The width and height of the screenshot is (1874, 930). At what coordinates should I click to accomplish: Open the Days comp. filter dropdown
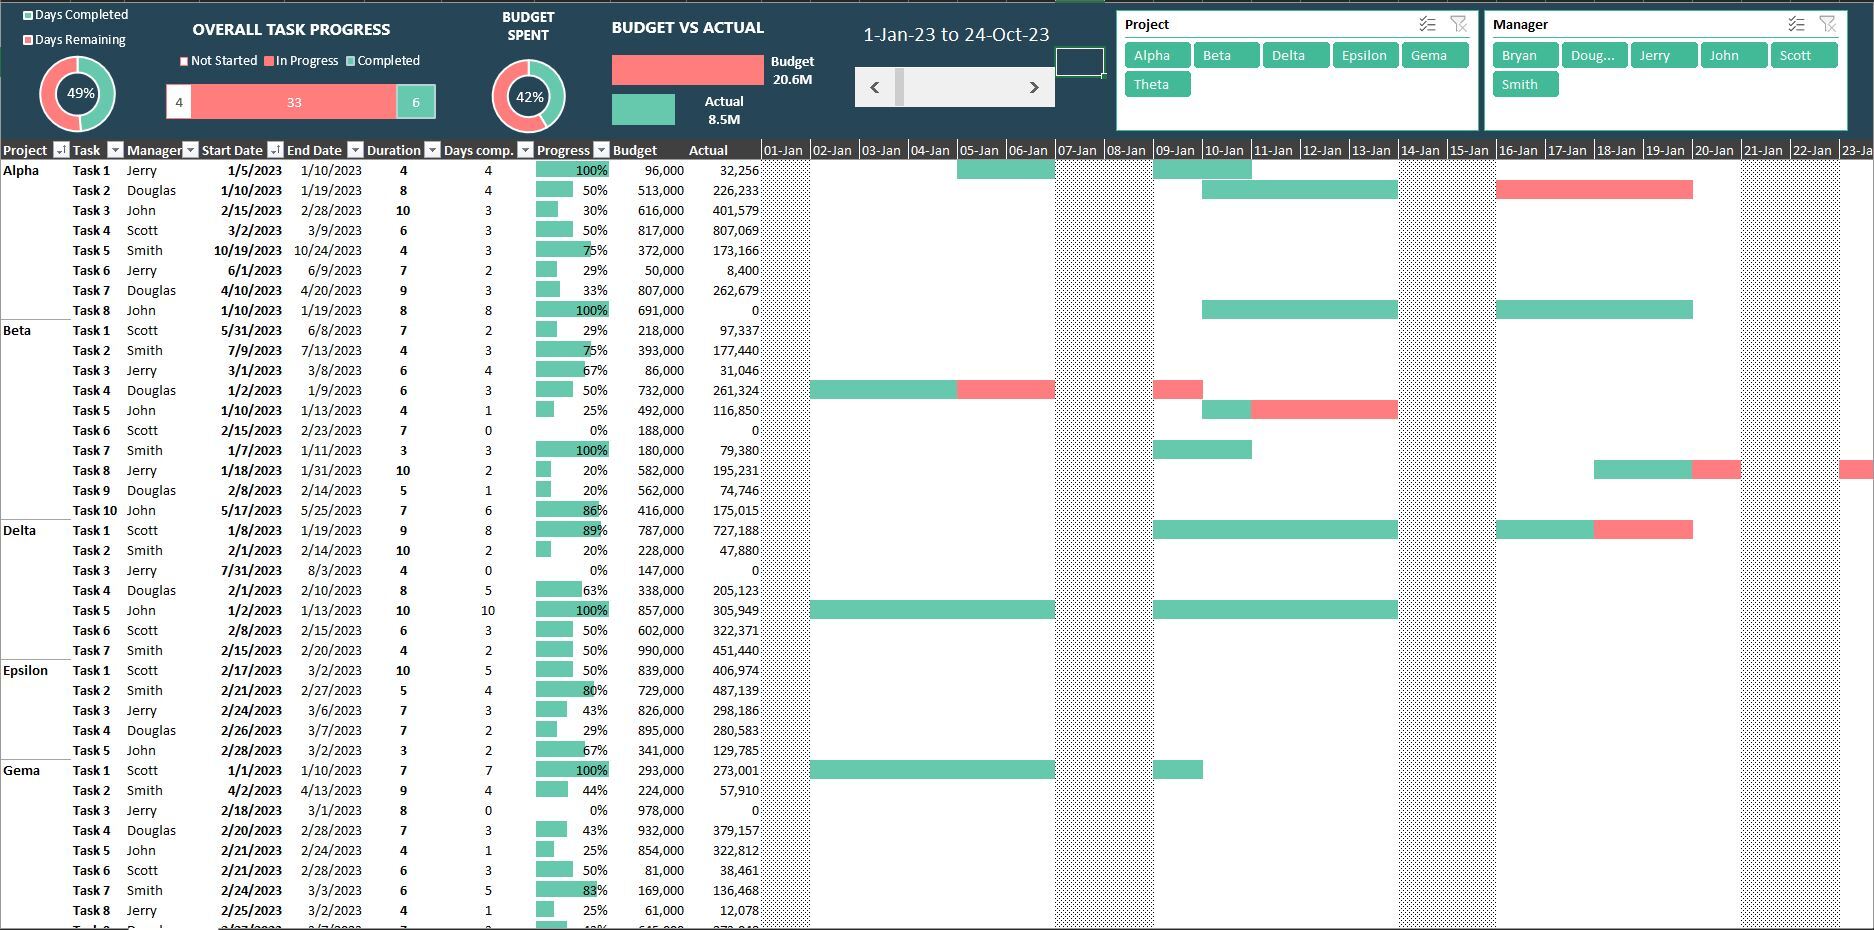pyautogui.click(x=525, y=150)
